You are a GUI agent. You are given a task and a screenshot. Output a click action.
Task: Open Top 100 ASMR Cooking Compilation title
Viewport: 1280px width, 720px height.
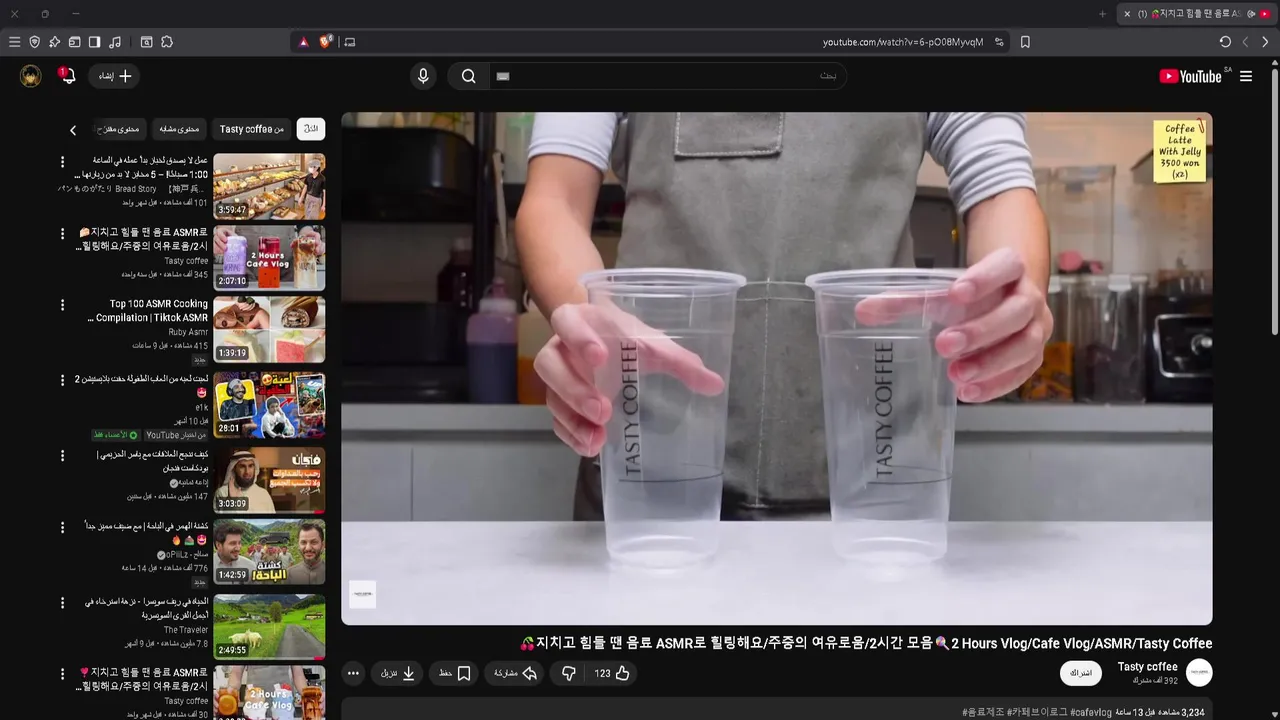click(x=148, y=311)
